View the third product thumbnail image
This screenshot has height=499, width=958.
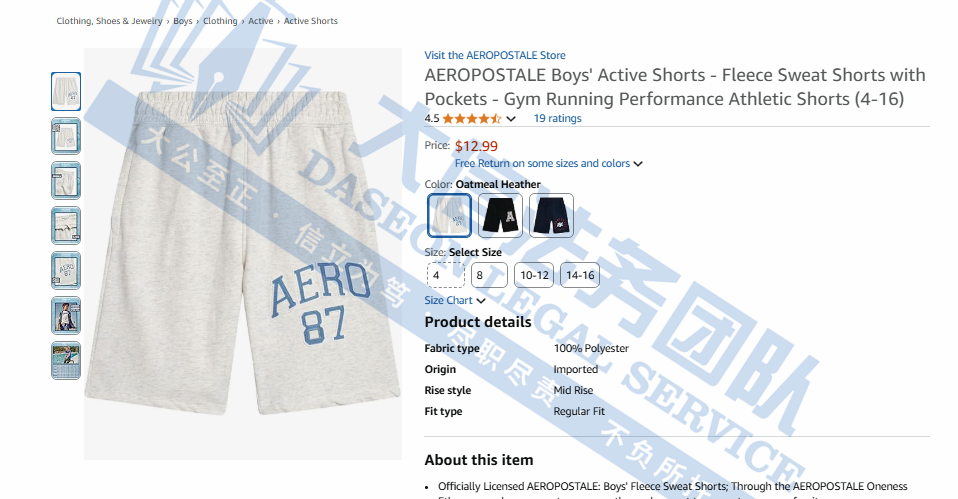coord(66,181)
